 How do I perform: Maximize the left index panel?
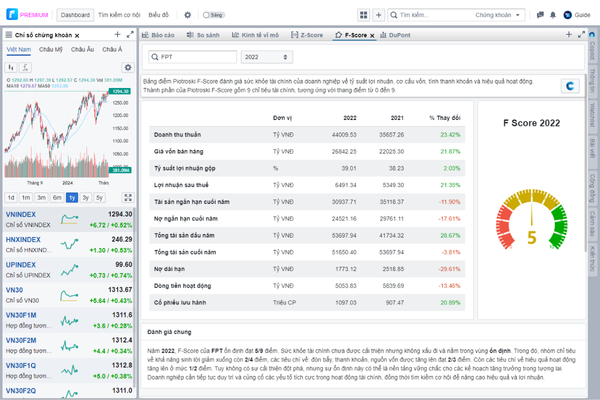tap(130, 34)
